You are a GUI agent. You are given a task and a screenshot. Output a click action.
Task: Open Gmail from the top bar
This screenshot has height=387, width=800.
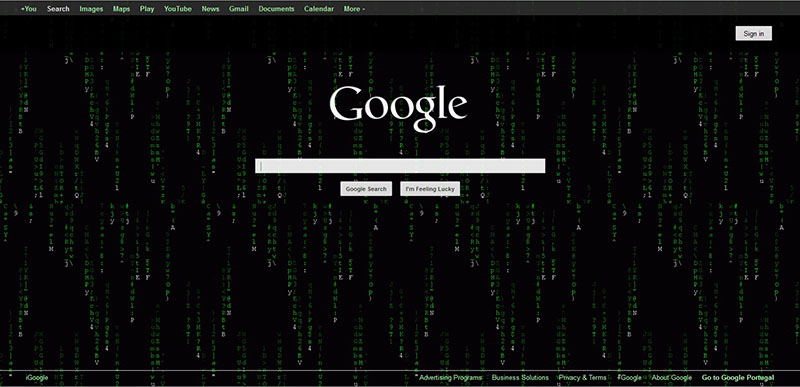point(239,9)
